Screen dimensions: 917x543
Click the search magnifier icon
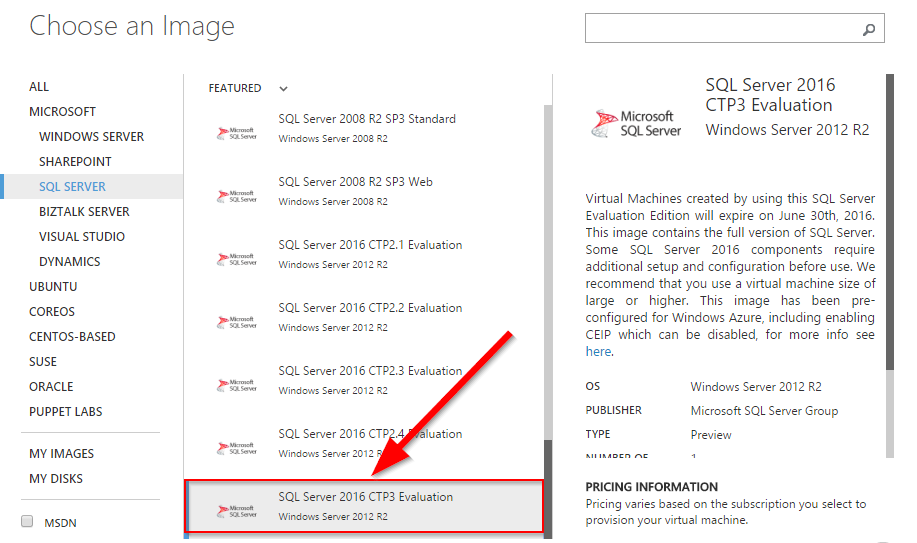tap(869, 29)
